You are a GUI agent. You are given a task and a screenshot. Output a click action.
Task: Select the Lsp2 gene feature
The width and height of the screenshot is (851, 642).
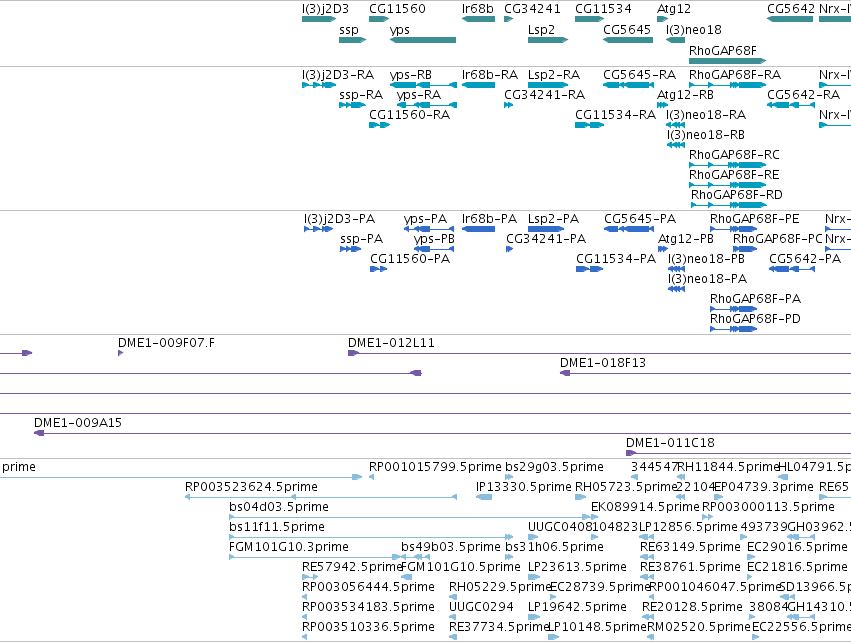(x=548, y=40)
